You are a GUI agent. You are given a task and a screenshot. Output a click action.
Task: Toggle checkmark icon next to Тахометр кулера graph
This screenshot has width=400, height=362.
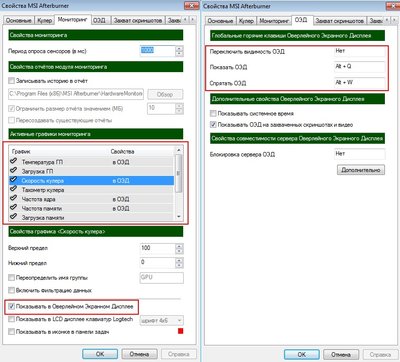tap(13, 189)
